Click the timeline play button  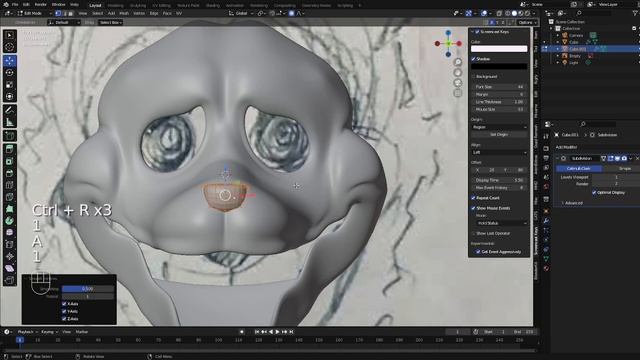pos(278,332)
